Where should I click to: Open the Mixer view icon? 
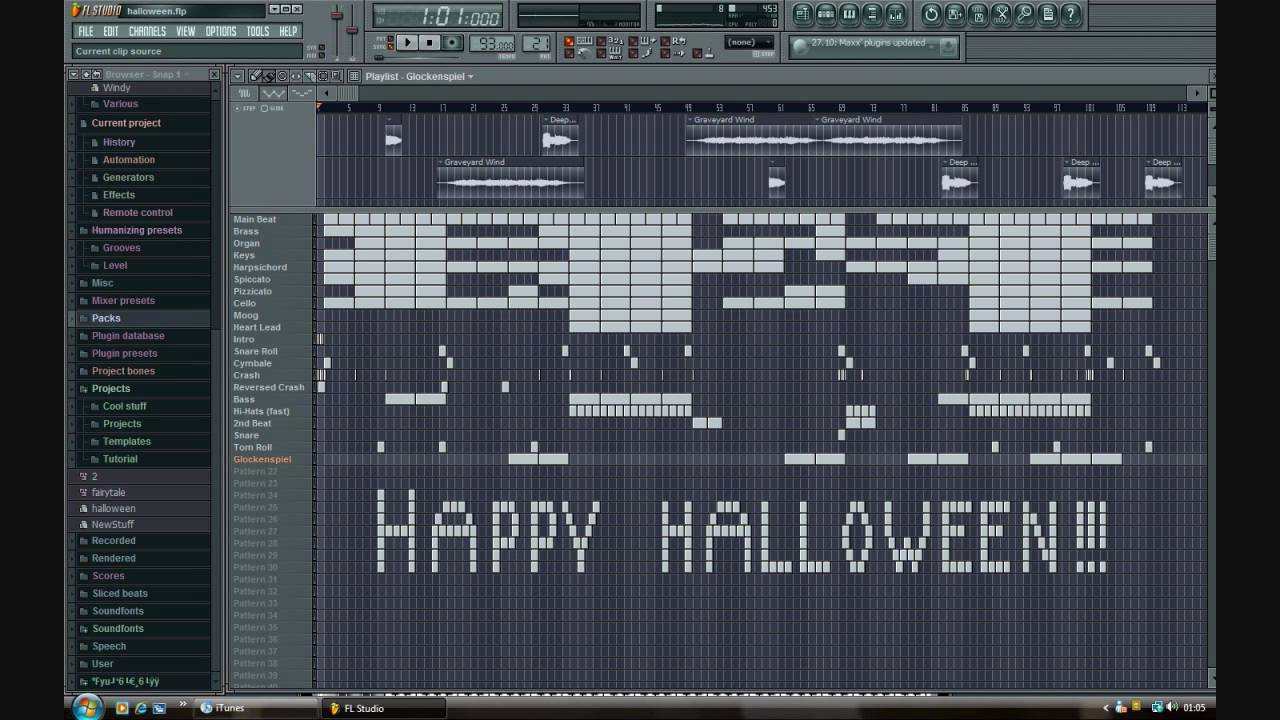(x=895, y=14)
